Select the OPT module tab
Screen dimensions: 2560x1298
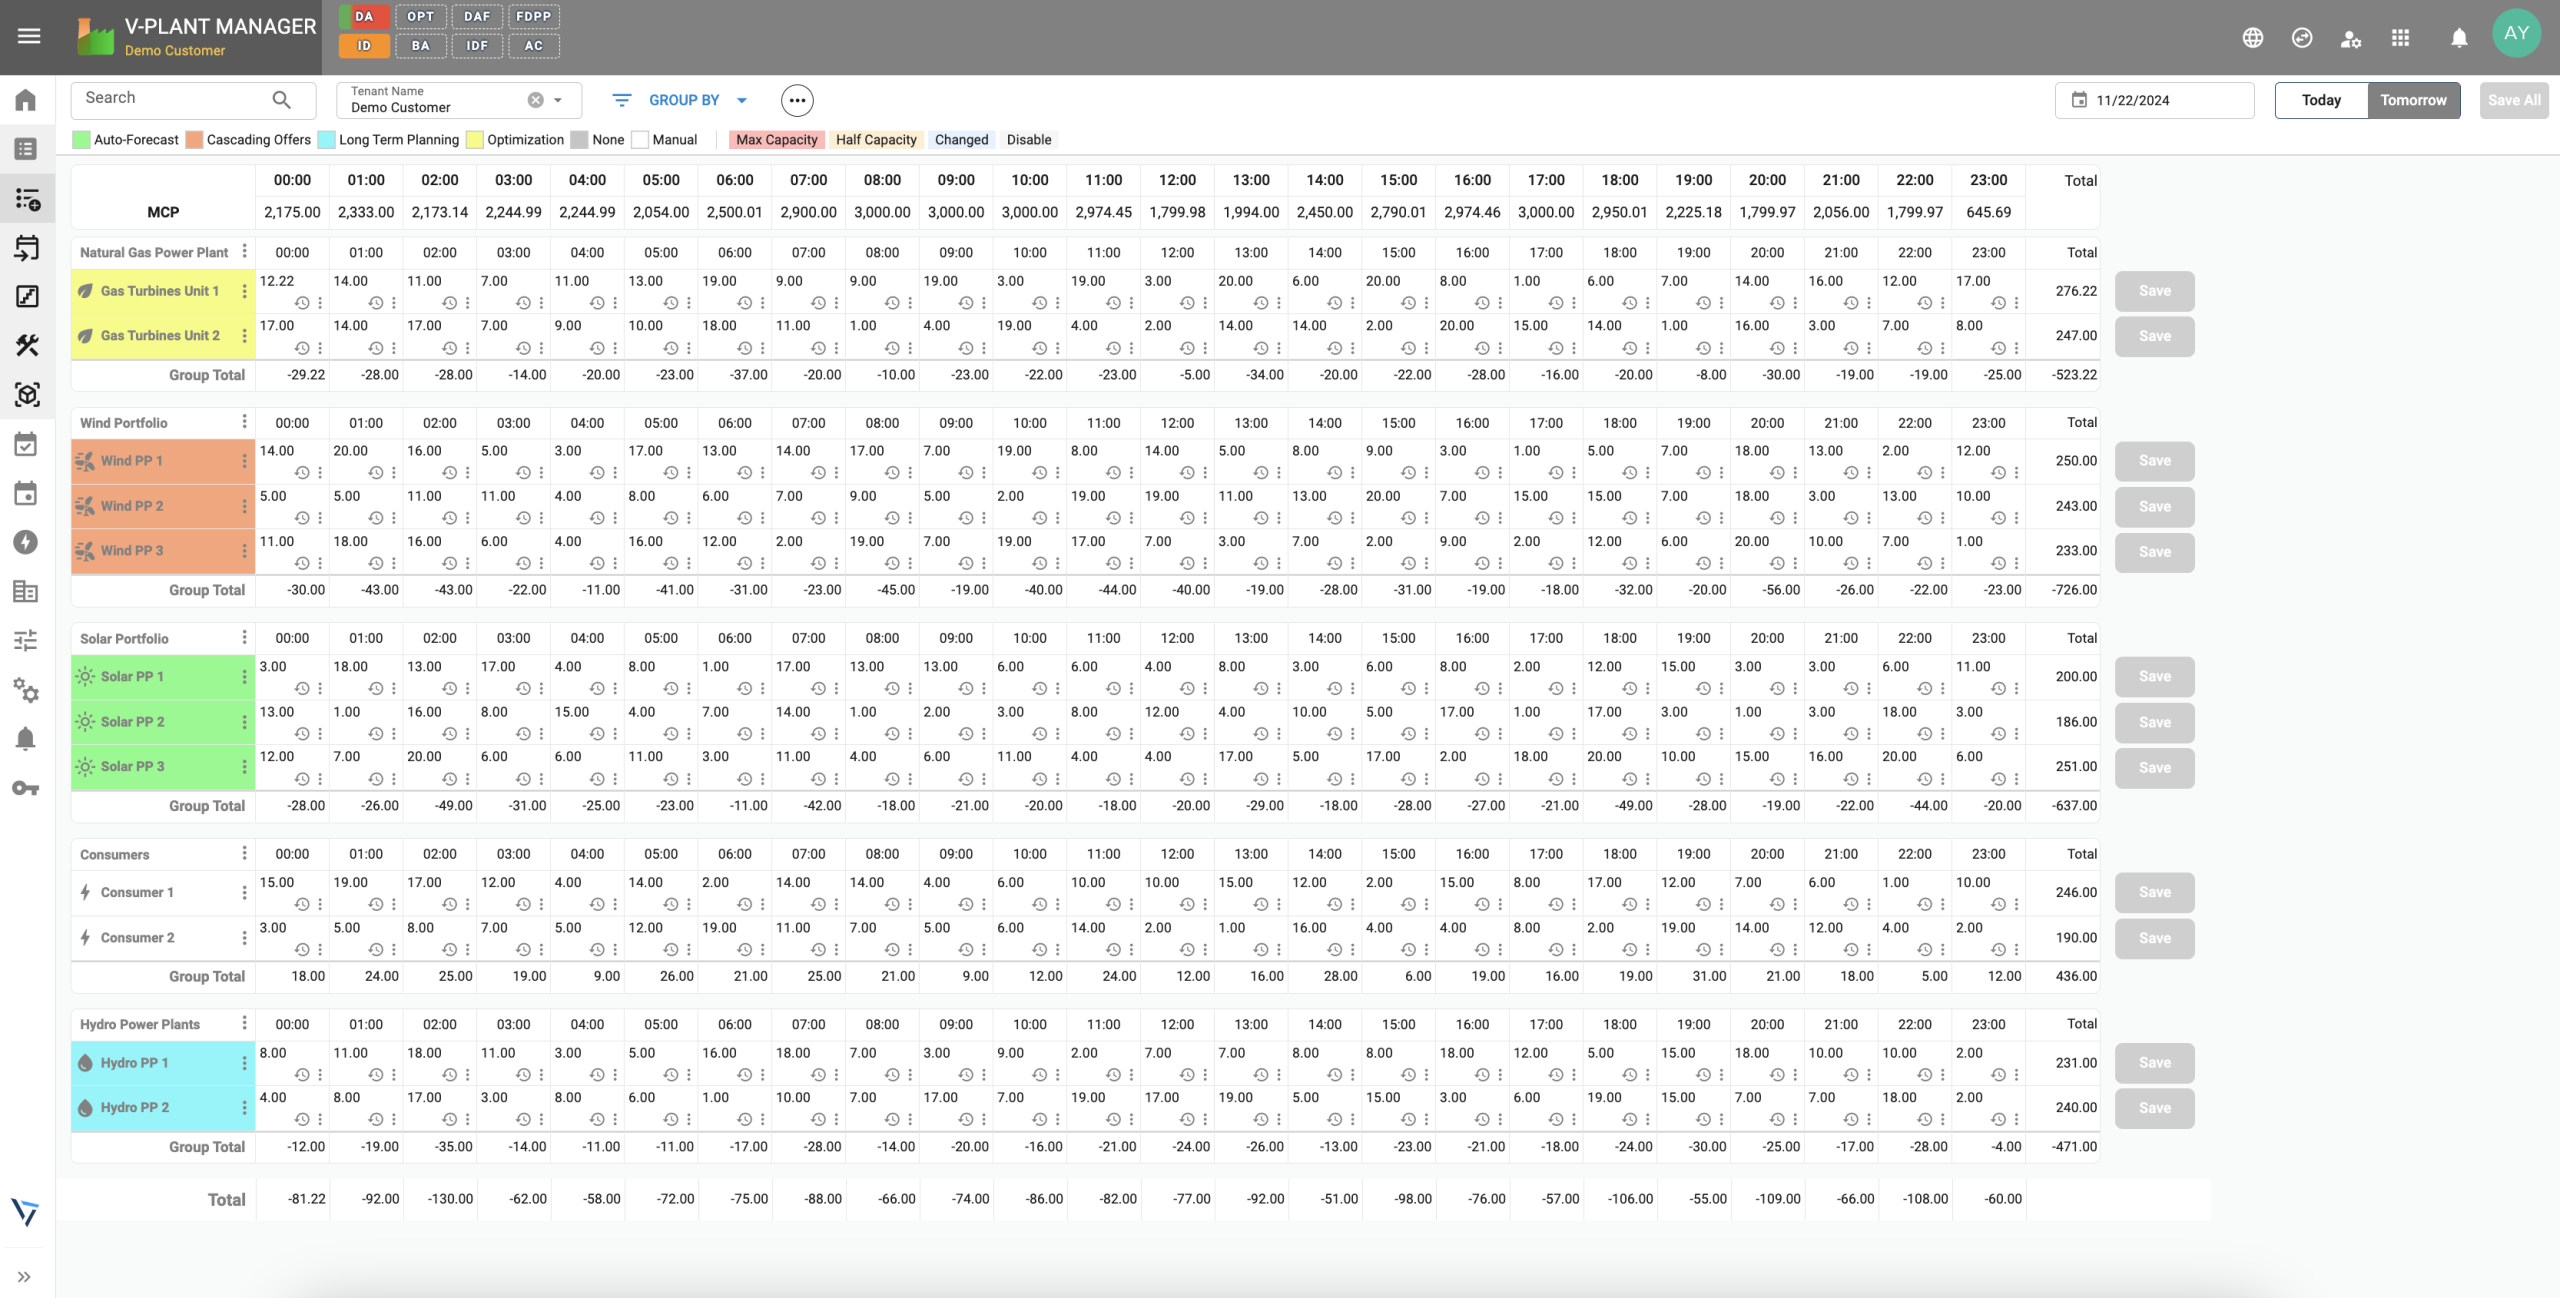(421, 17)
